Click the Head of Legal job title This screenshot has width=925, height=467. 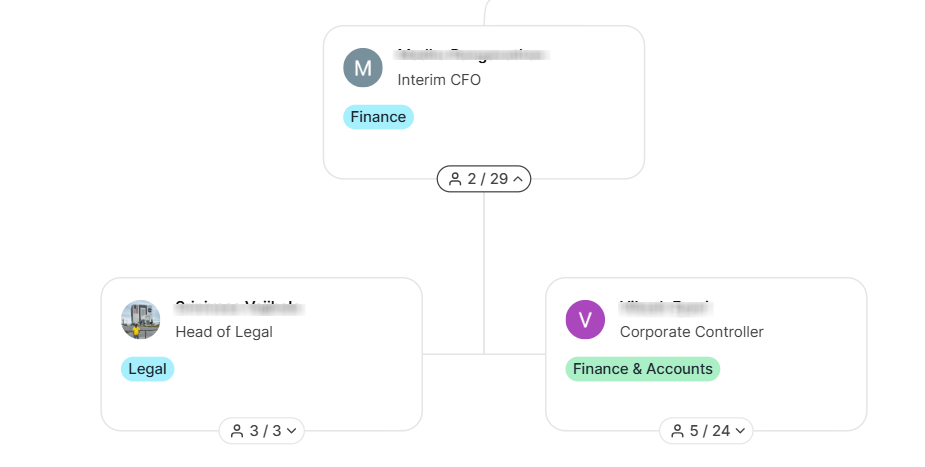click(224, 332)
